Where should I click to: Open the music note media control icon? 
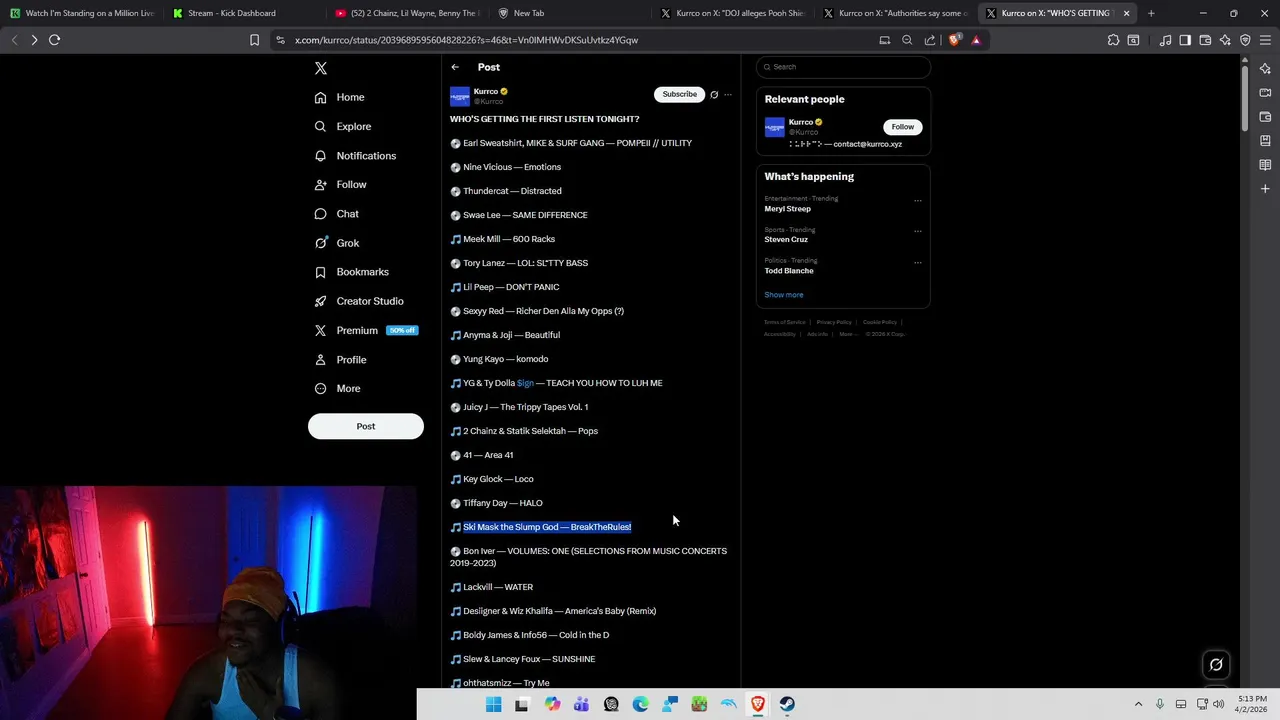pos(1165,40)
